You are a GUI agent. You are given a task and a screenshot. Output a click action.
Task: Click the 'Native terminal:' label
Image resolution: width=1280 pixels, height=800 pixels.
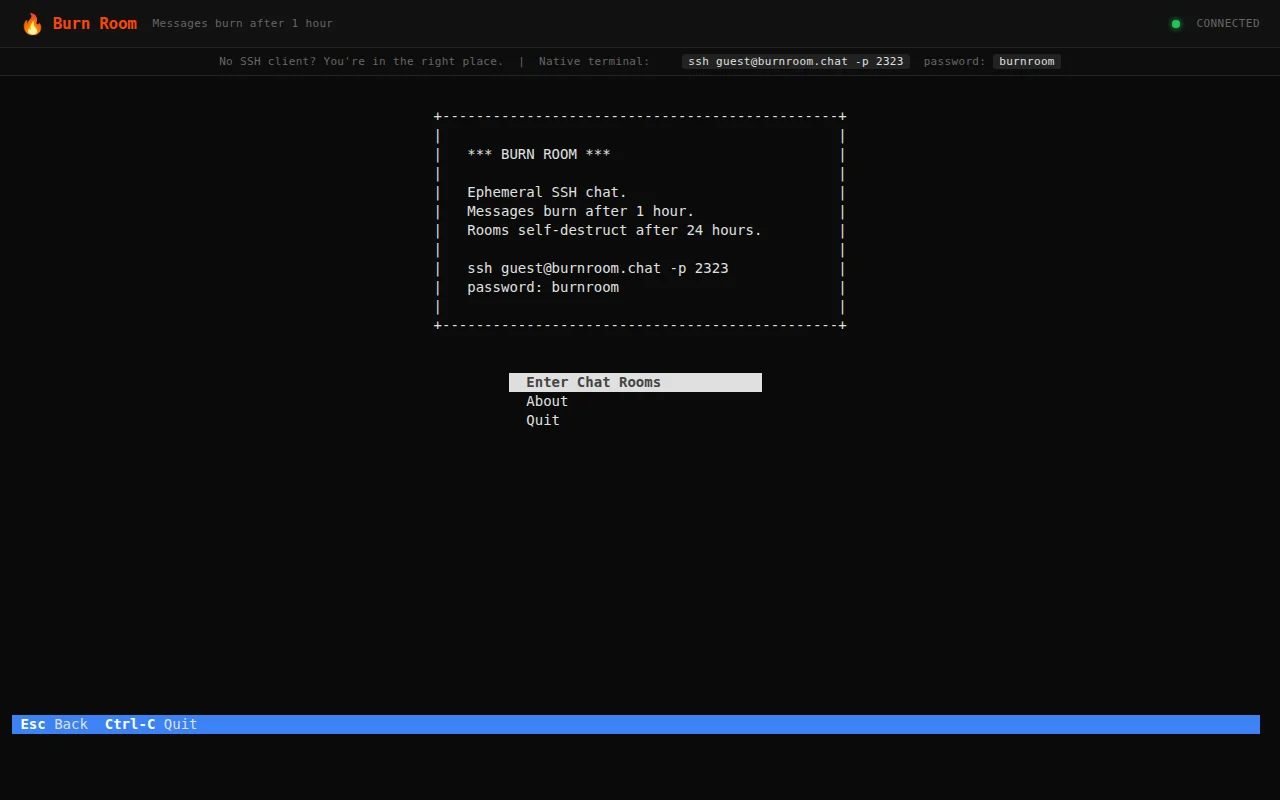tap(594, 61)
